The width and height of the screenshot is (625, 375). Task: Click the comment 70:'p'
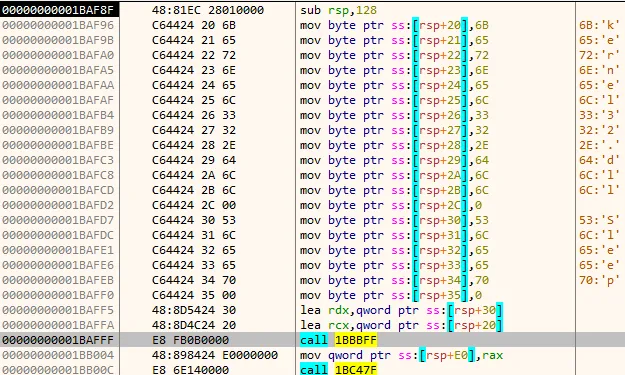(x=599, y=280)
